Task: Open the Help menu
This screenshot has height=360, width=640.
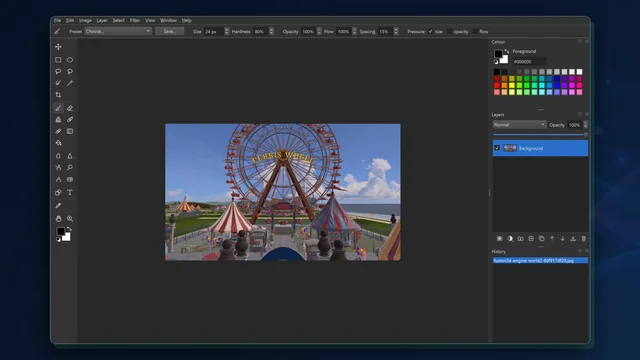Action: click(187, 20)
